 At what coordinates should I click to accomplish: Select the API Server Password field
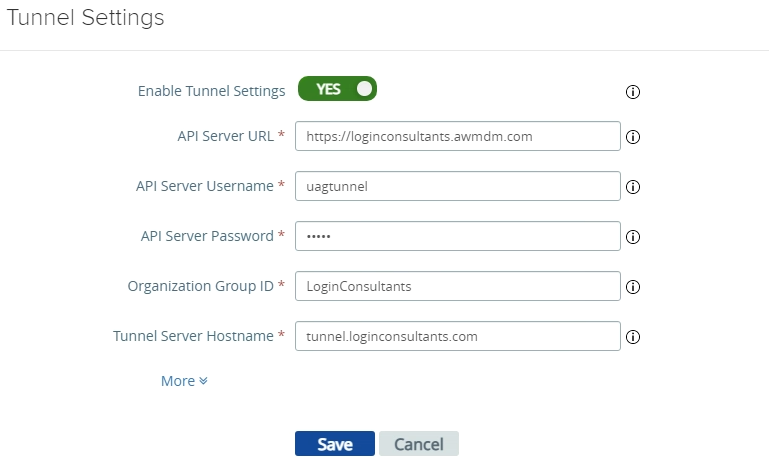point(458,236)
